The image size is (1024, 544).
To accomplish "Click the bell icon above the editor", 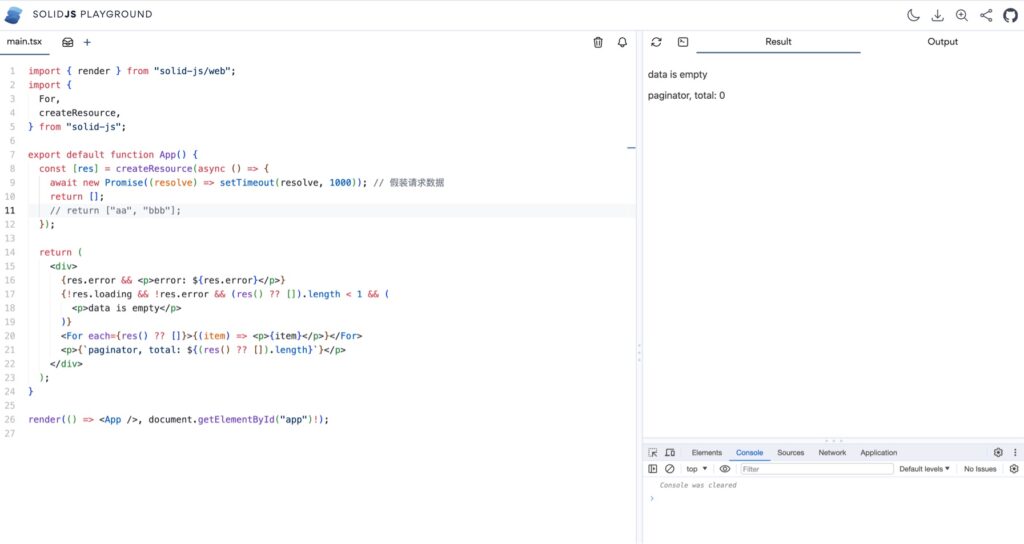I will [622, 42].
